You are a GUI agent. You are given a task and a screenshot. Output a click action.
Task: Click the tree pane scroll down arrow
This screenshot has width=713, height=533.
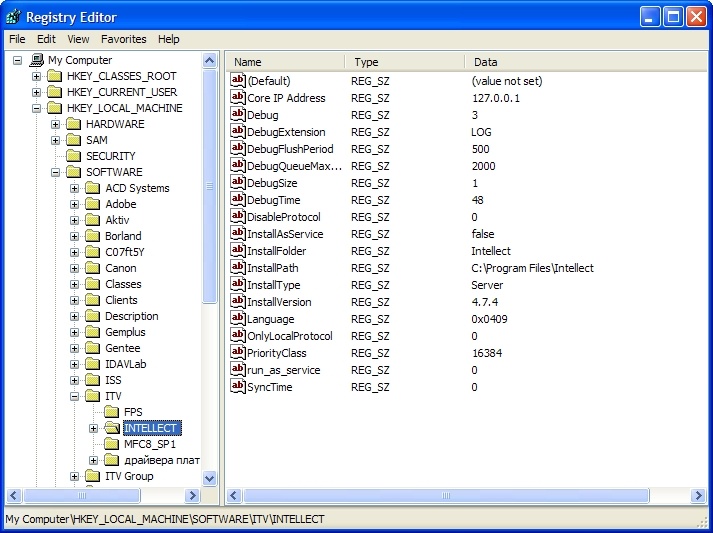[x=210, y=478]
